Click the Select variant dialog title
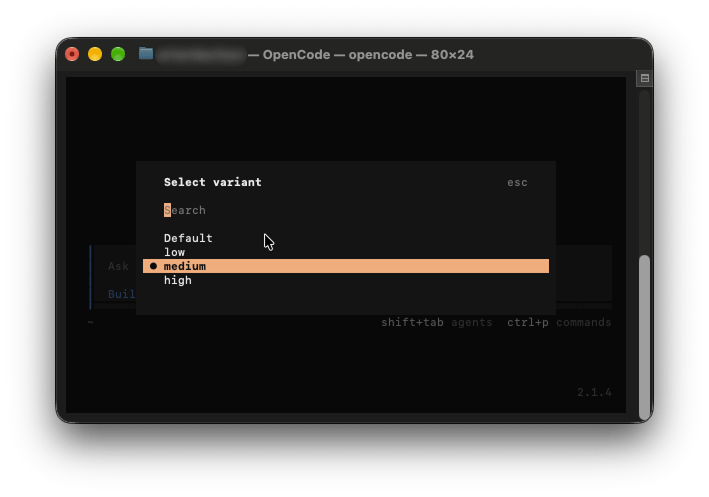This screenshot has height=497, width=709. click(213, 182)
